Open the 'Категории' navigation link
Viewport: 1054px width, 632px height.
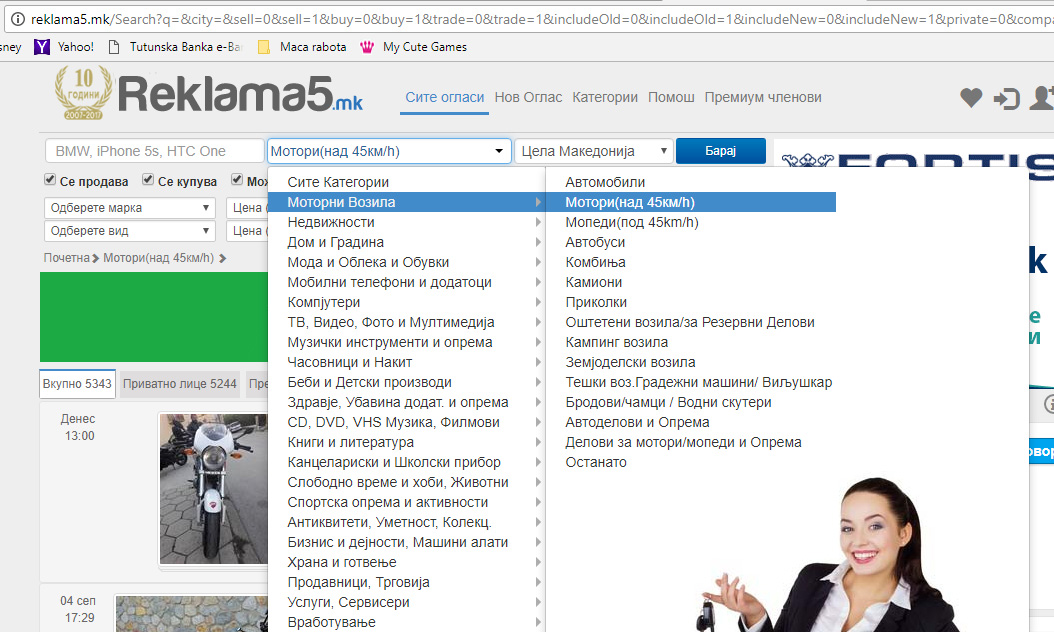coord(605,97)
